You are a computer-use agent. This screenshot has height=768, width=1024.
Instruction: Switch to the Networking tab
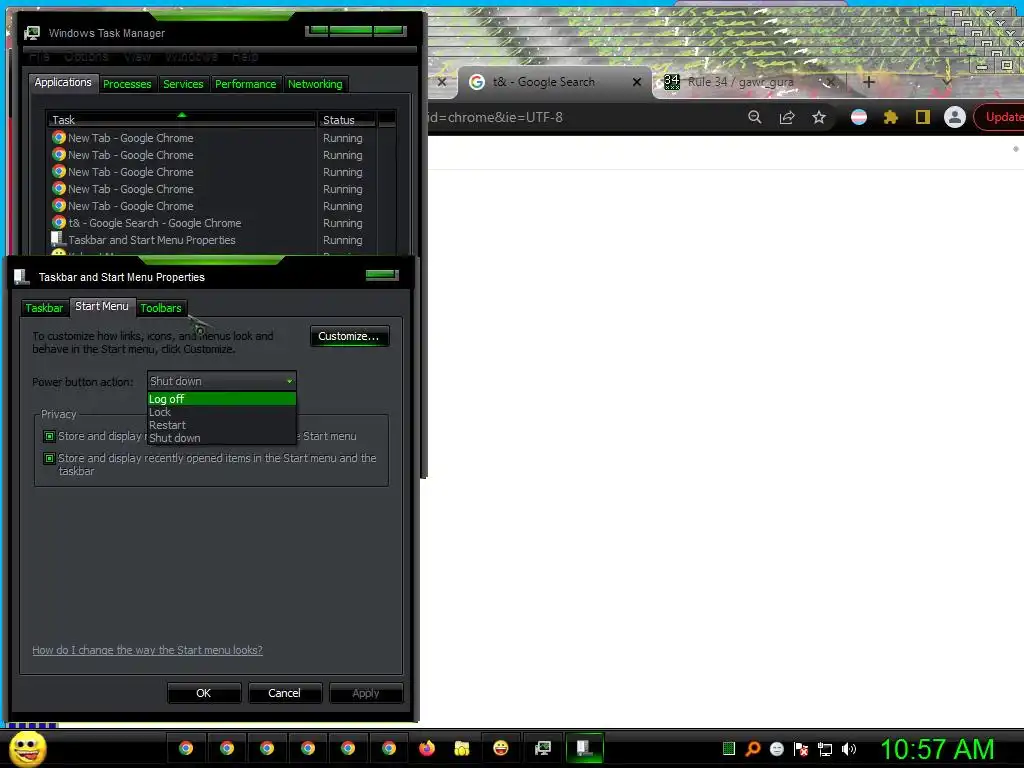coord(315,84)
